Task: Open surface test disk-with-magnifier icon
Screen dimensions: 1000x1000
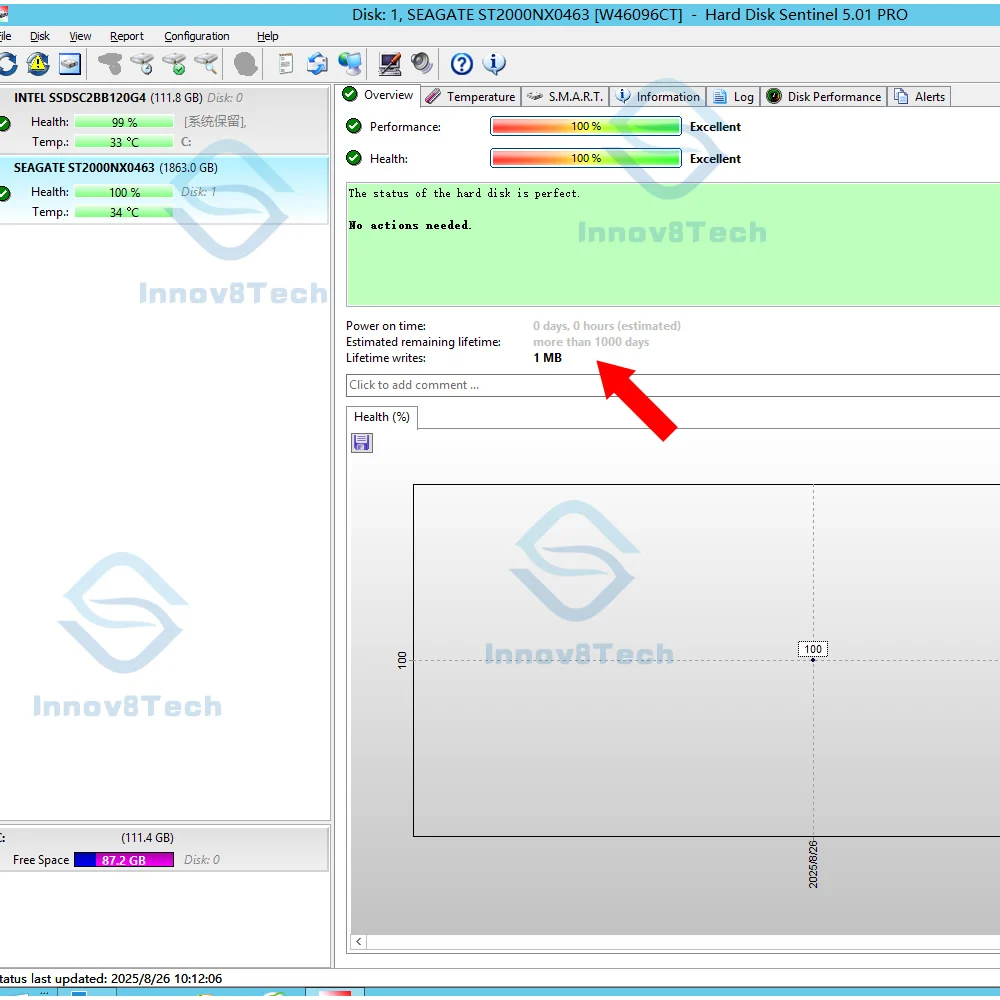Action: click(x=206, y=64)
